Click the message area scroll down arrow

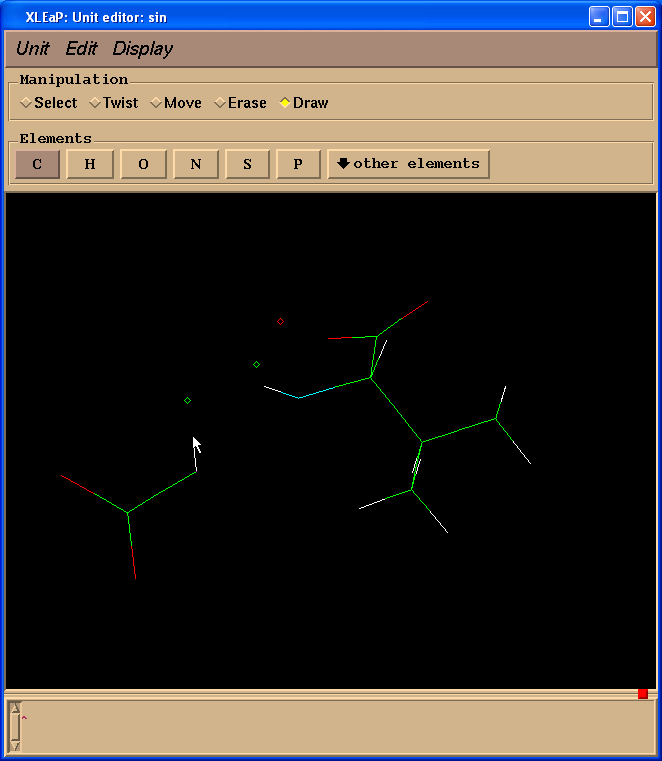[15, 746]
